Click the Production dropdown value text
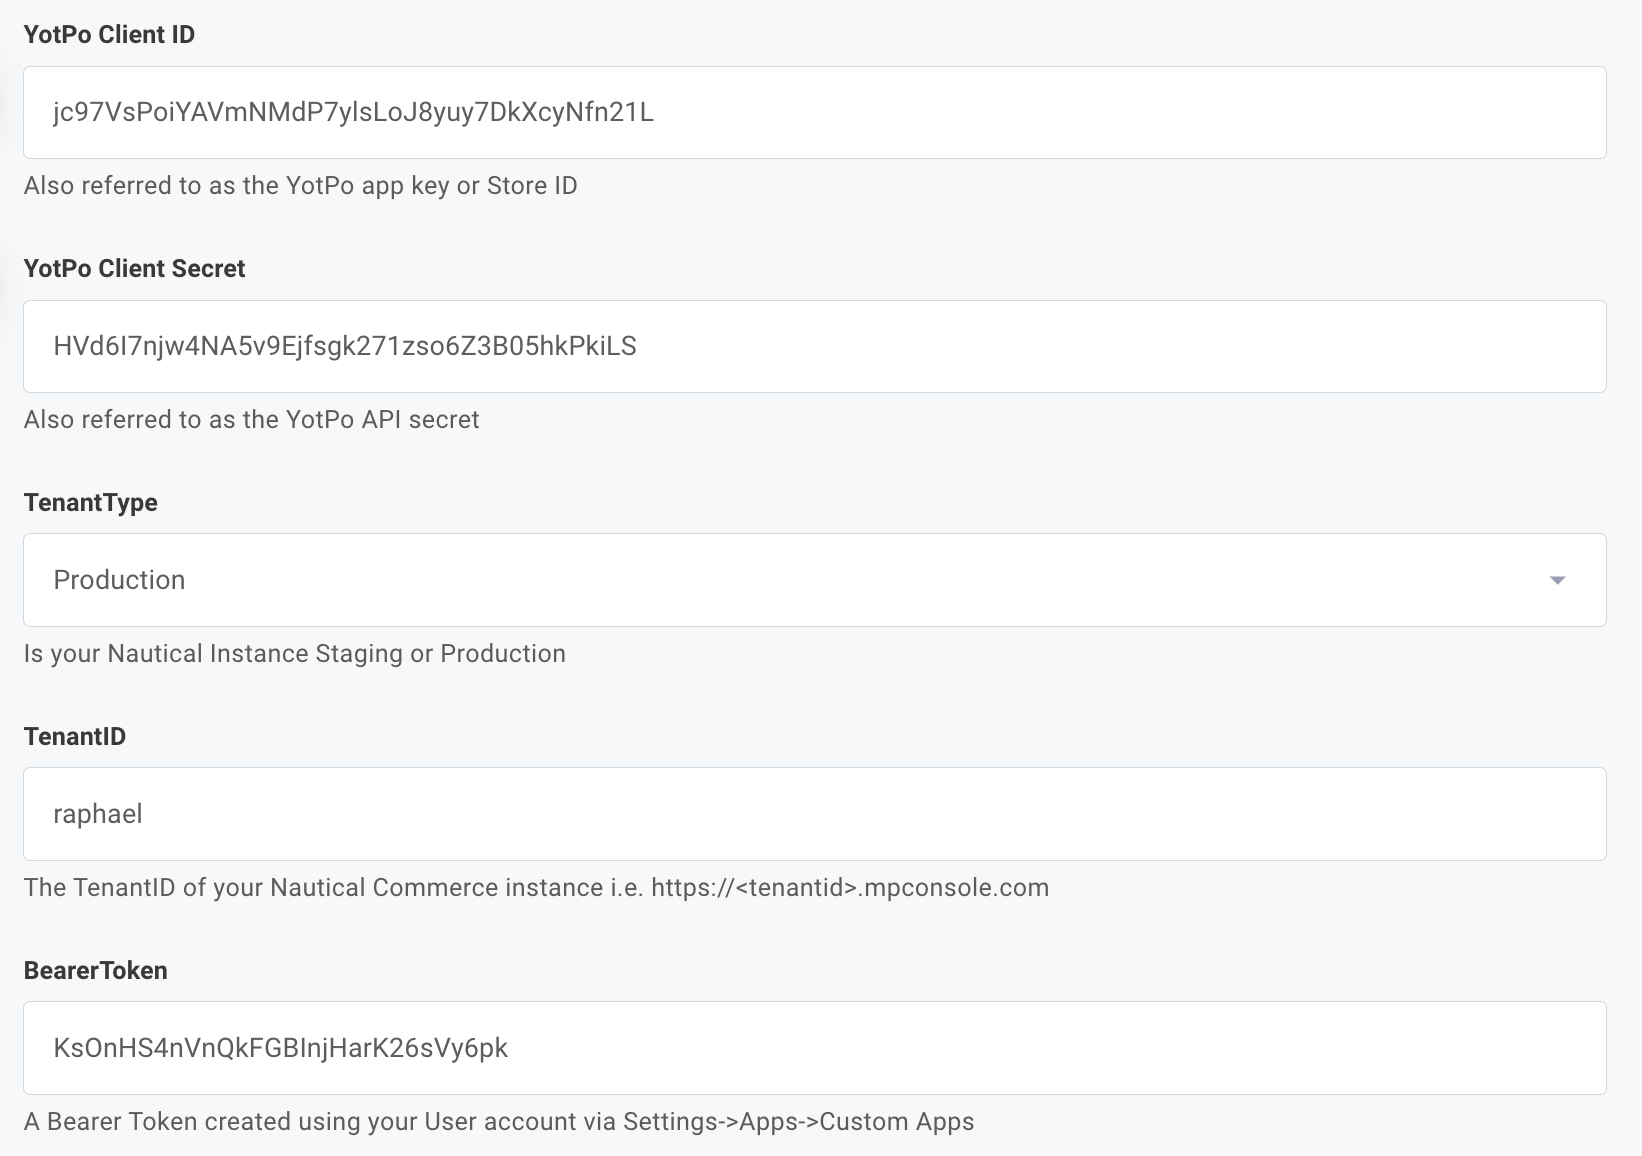 coord(119,580)
